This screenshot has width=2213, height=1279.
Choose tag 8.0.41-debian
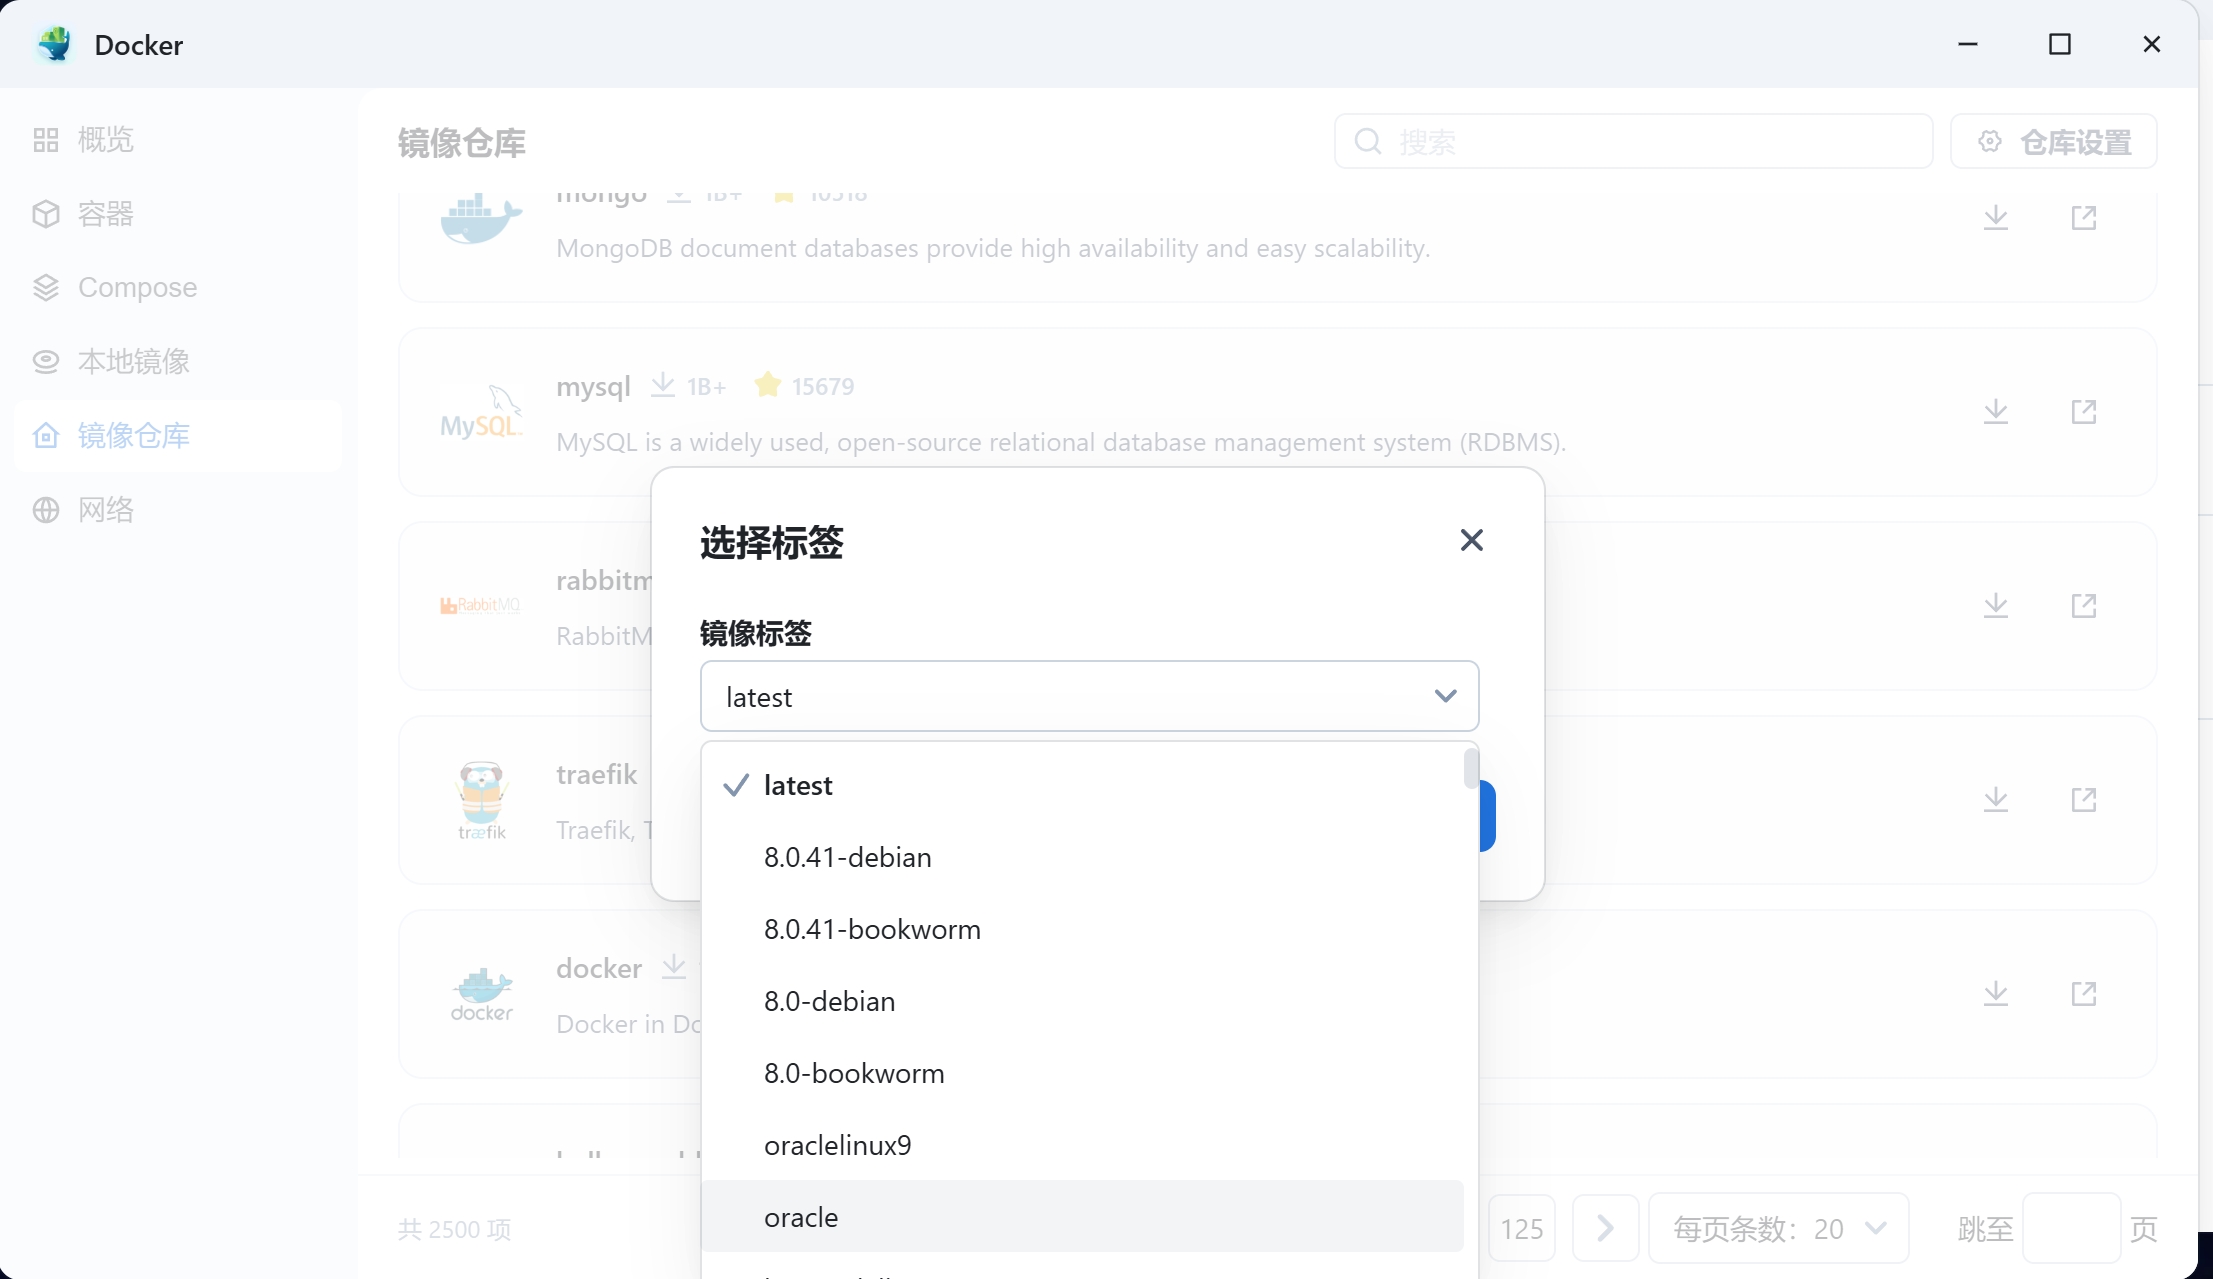point(1082,857)
